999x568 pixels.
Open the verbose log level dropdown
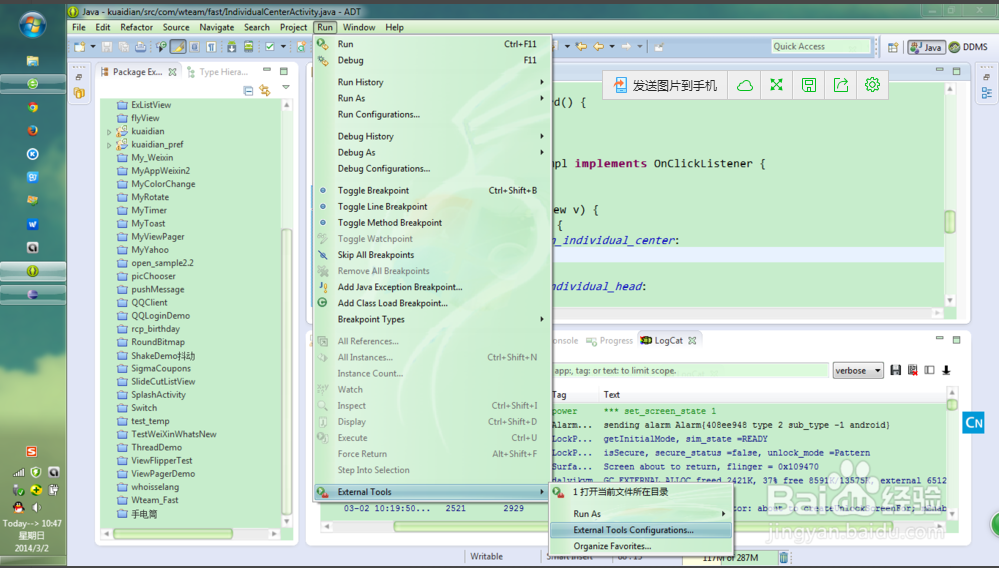pyautogui.click(x=858, y=371)
